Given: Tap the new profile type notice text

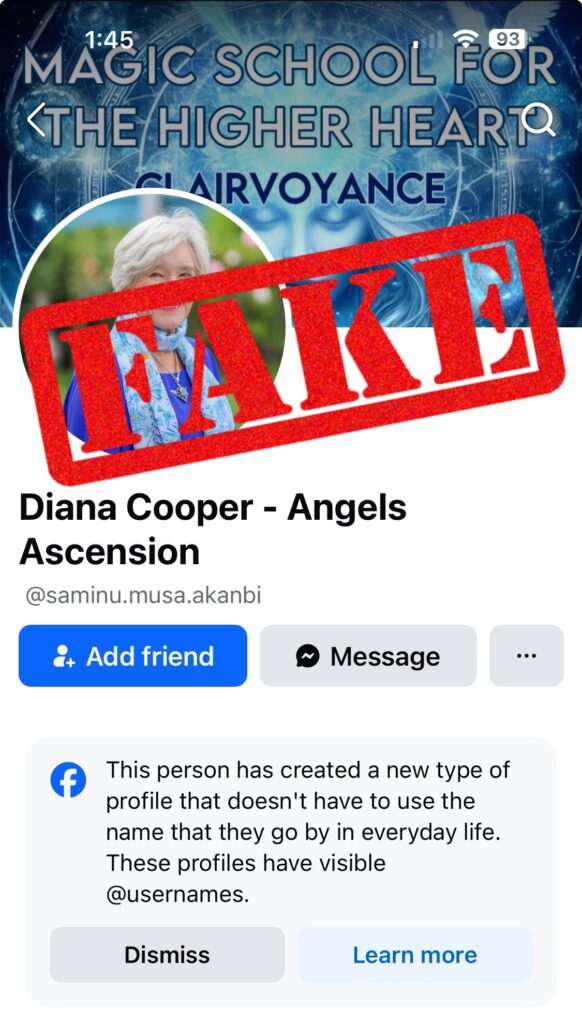Looking at the screenshot, I should click(x=308, y=831).
